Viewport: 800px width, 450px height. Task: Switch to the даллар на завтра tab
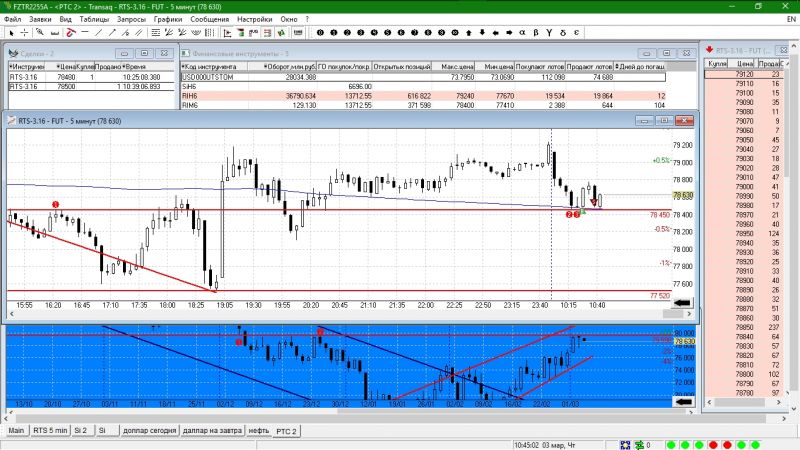(x=212, y=431)
